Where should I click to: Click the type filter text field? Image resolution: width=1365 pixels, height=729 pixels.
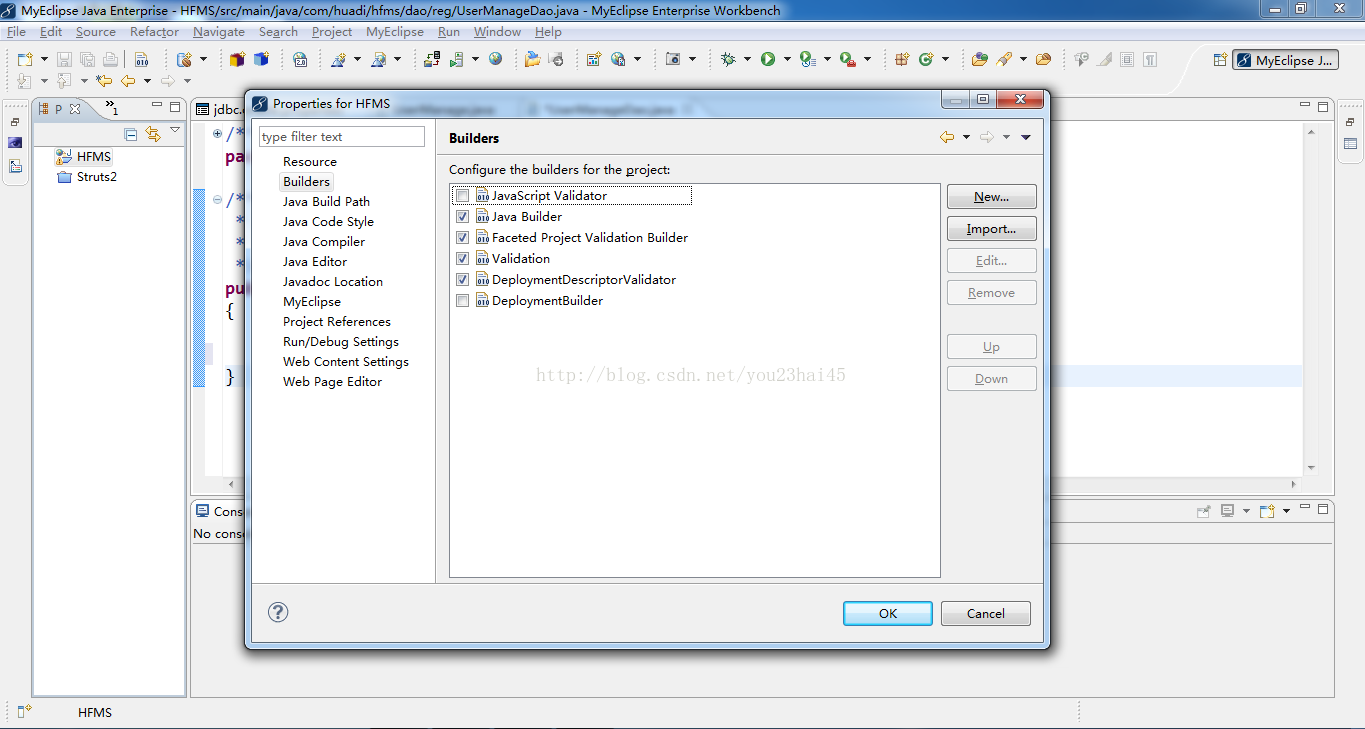pos(342,137)
